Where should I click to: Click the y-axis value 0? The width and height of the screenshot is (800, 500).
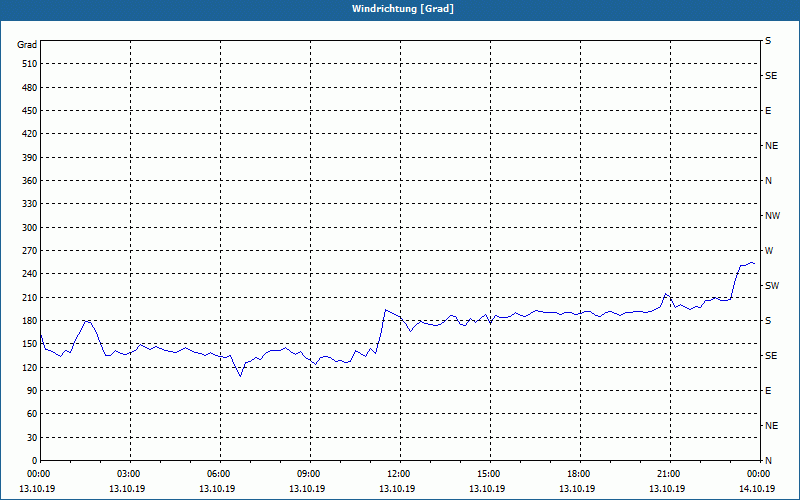(35, 461)
